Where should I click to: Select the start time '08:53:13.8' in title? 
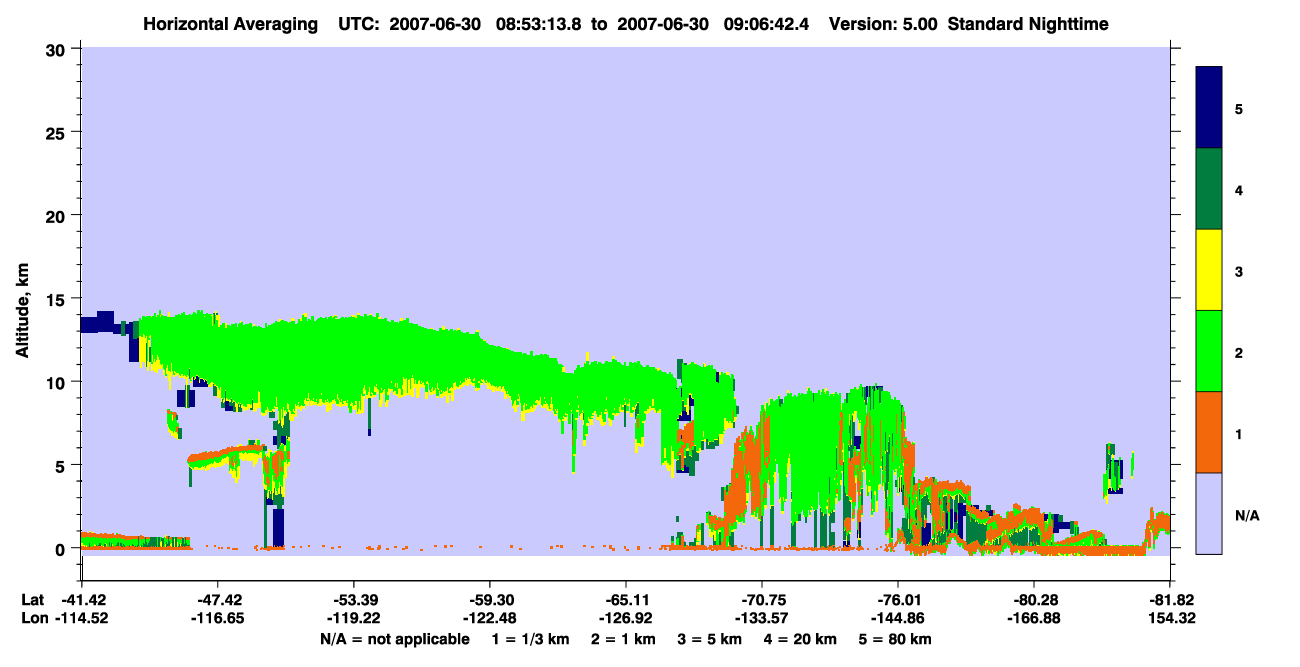click(539, 24)
